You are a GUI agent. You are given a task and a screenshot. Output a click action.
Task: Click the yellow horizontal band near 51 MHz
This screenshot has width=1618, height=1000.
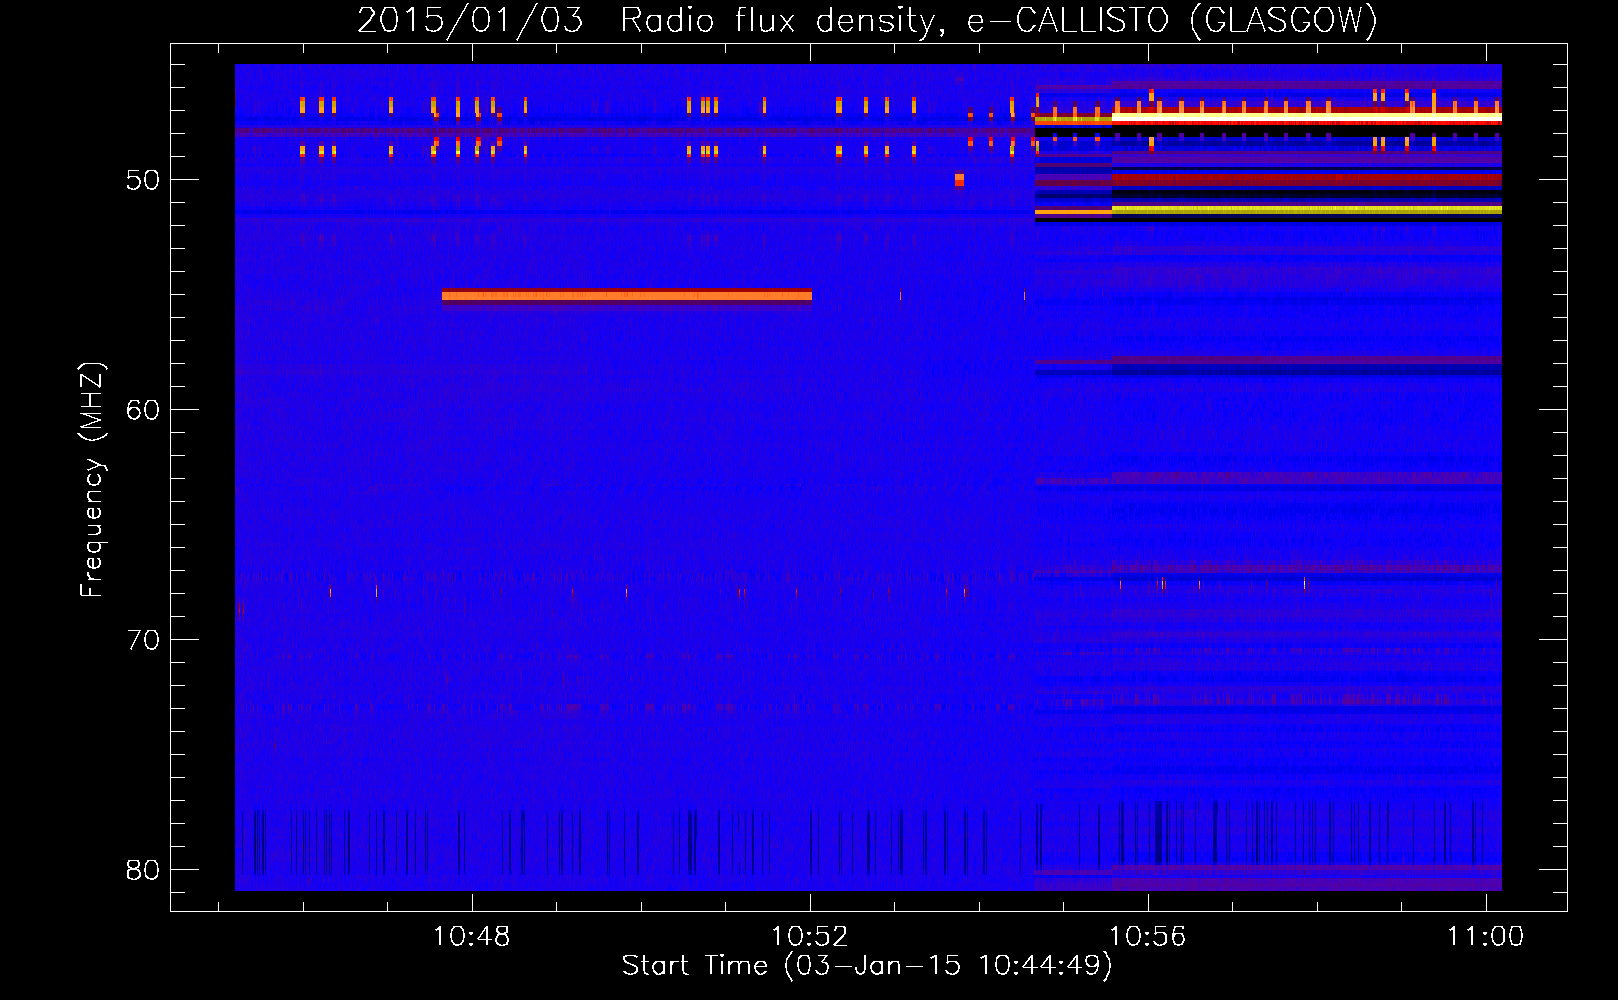coord(1306,210)
